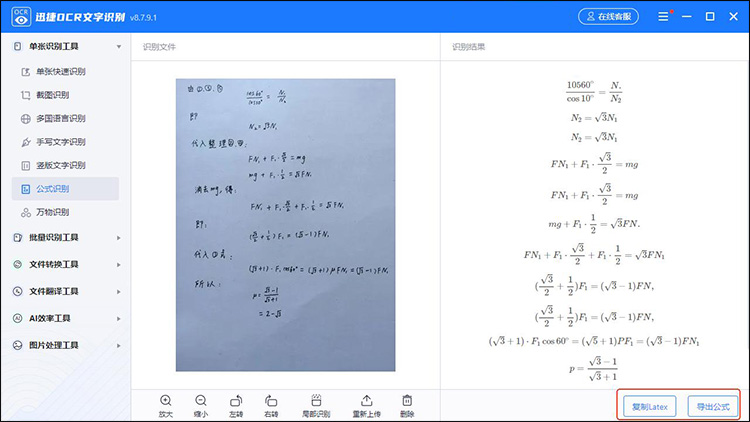Image resolution: width=750 pixels, height=422 pixels.
Task: Zoom out with 缩小 tool
Action: 201,406
